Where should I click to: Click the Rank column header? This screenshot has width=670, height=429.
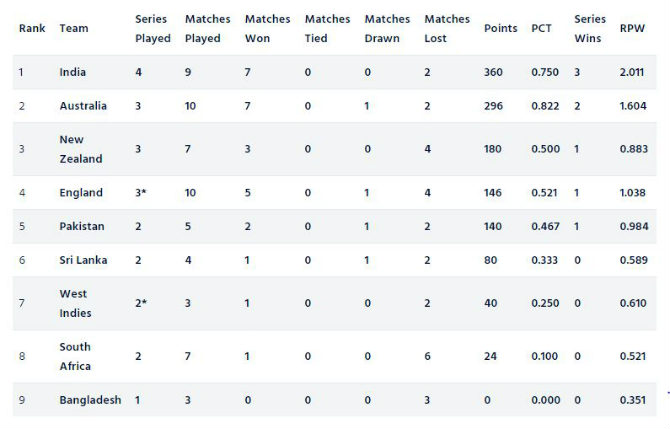point(31,29)
